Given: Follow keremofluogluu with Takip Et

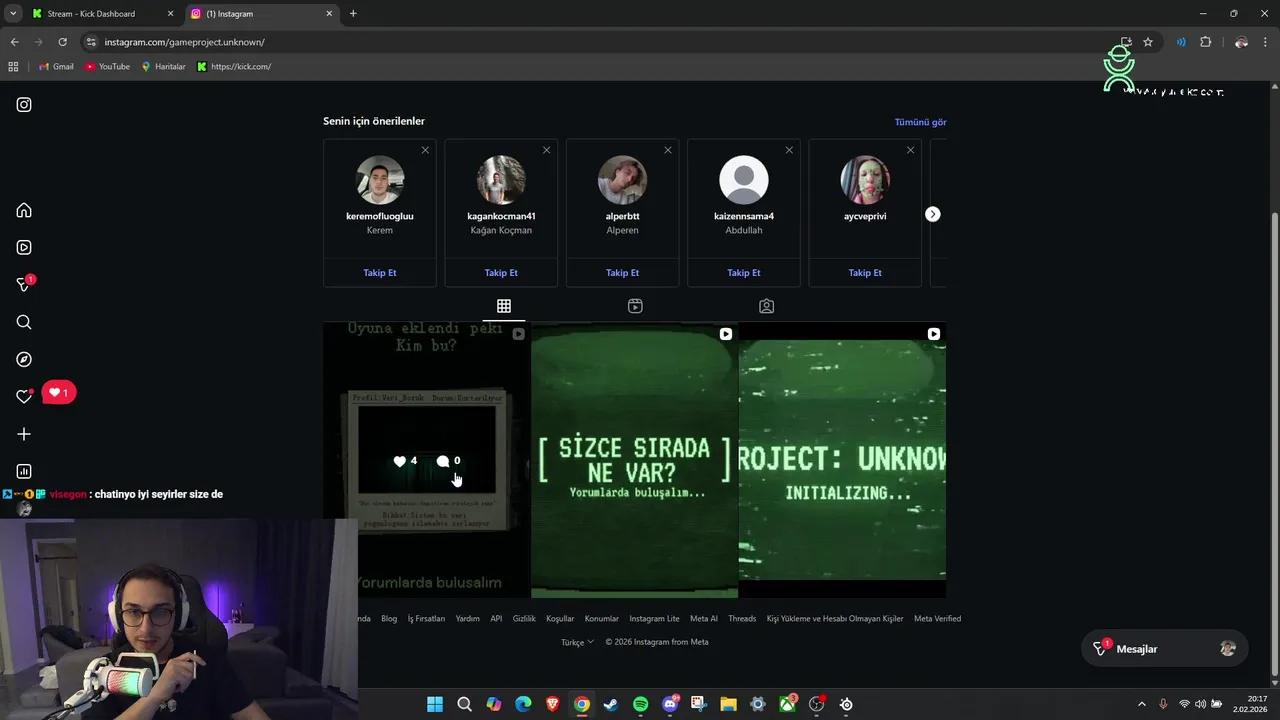Looking at the screenshot, I should 380,272.
